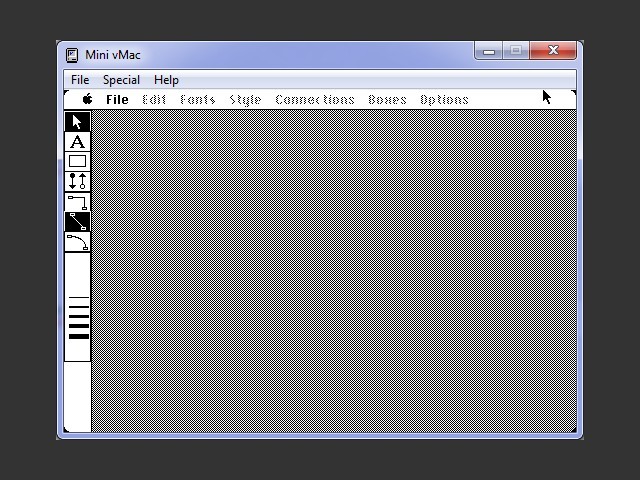Pick the up-down arrows connection tool

click(x=77, y=181)
